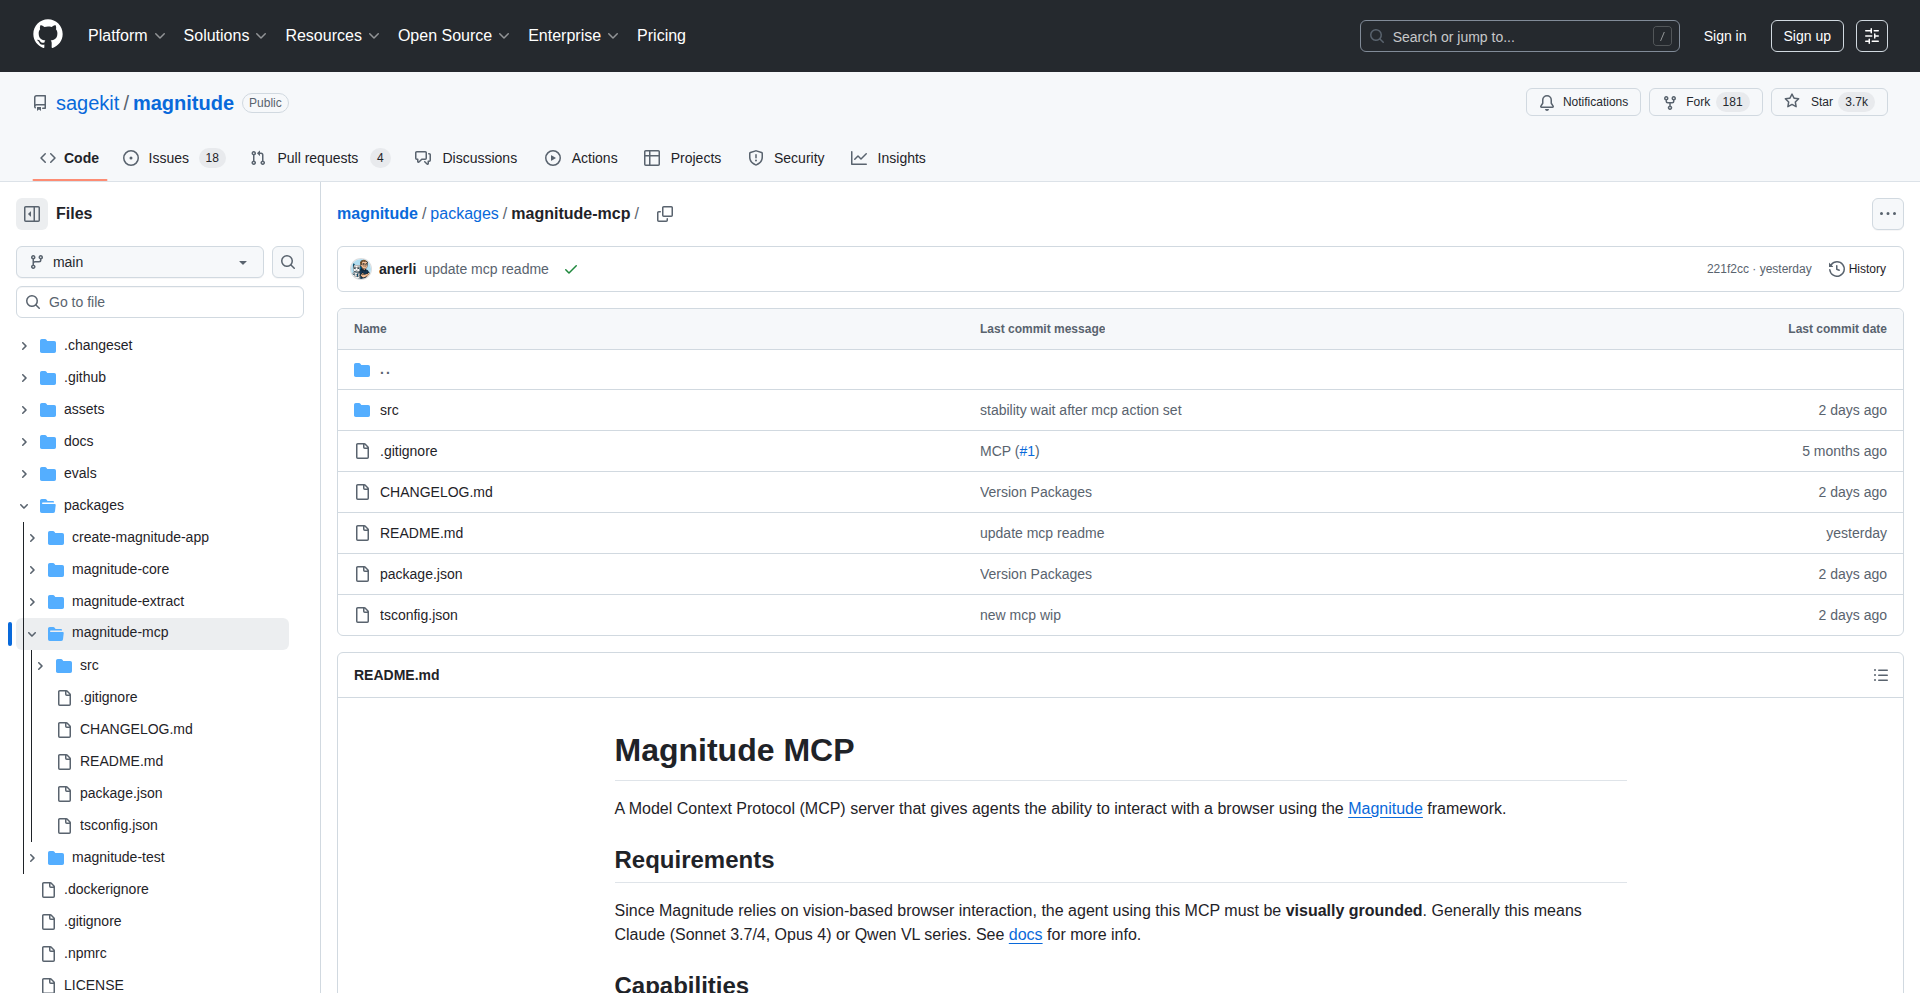Click the slash shortcut key in search box
Image resolution: width=1920 pixels, height=993 pixels.
[1662, 36]
